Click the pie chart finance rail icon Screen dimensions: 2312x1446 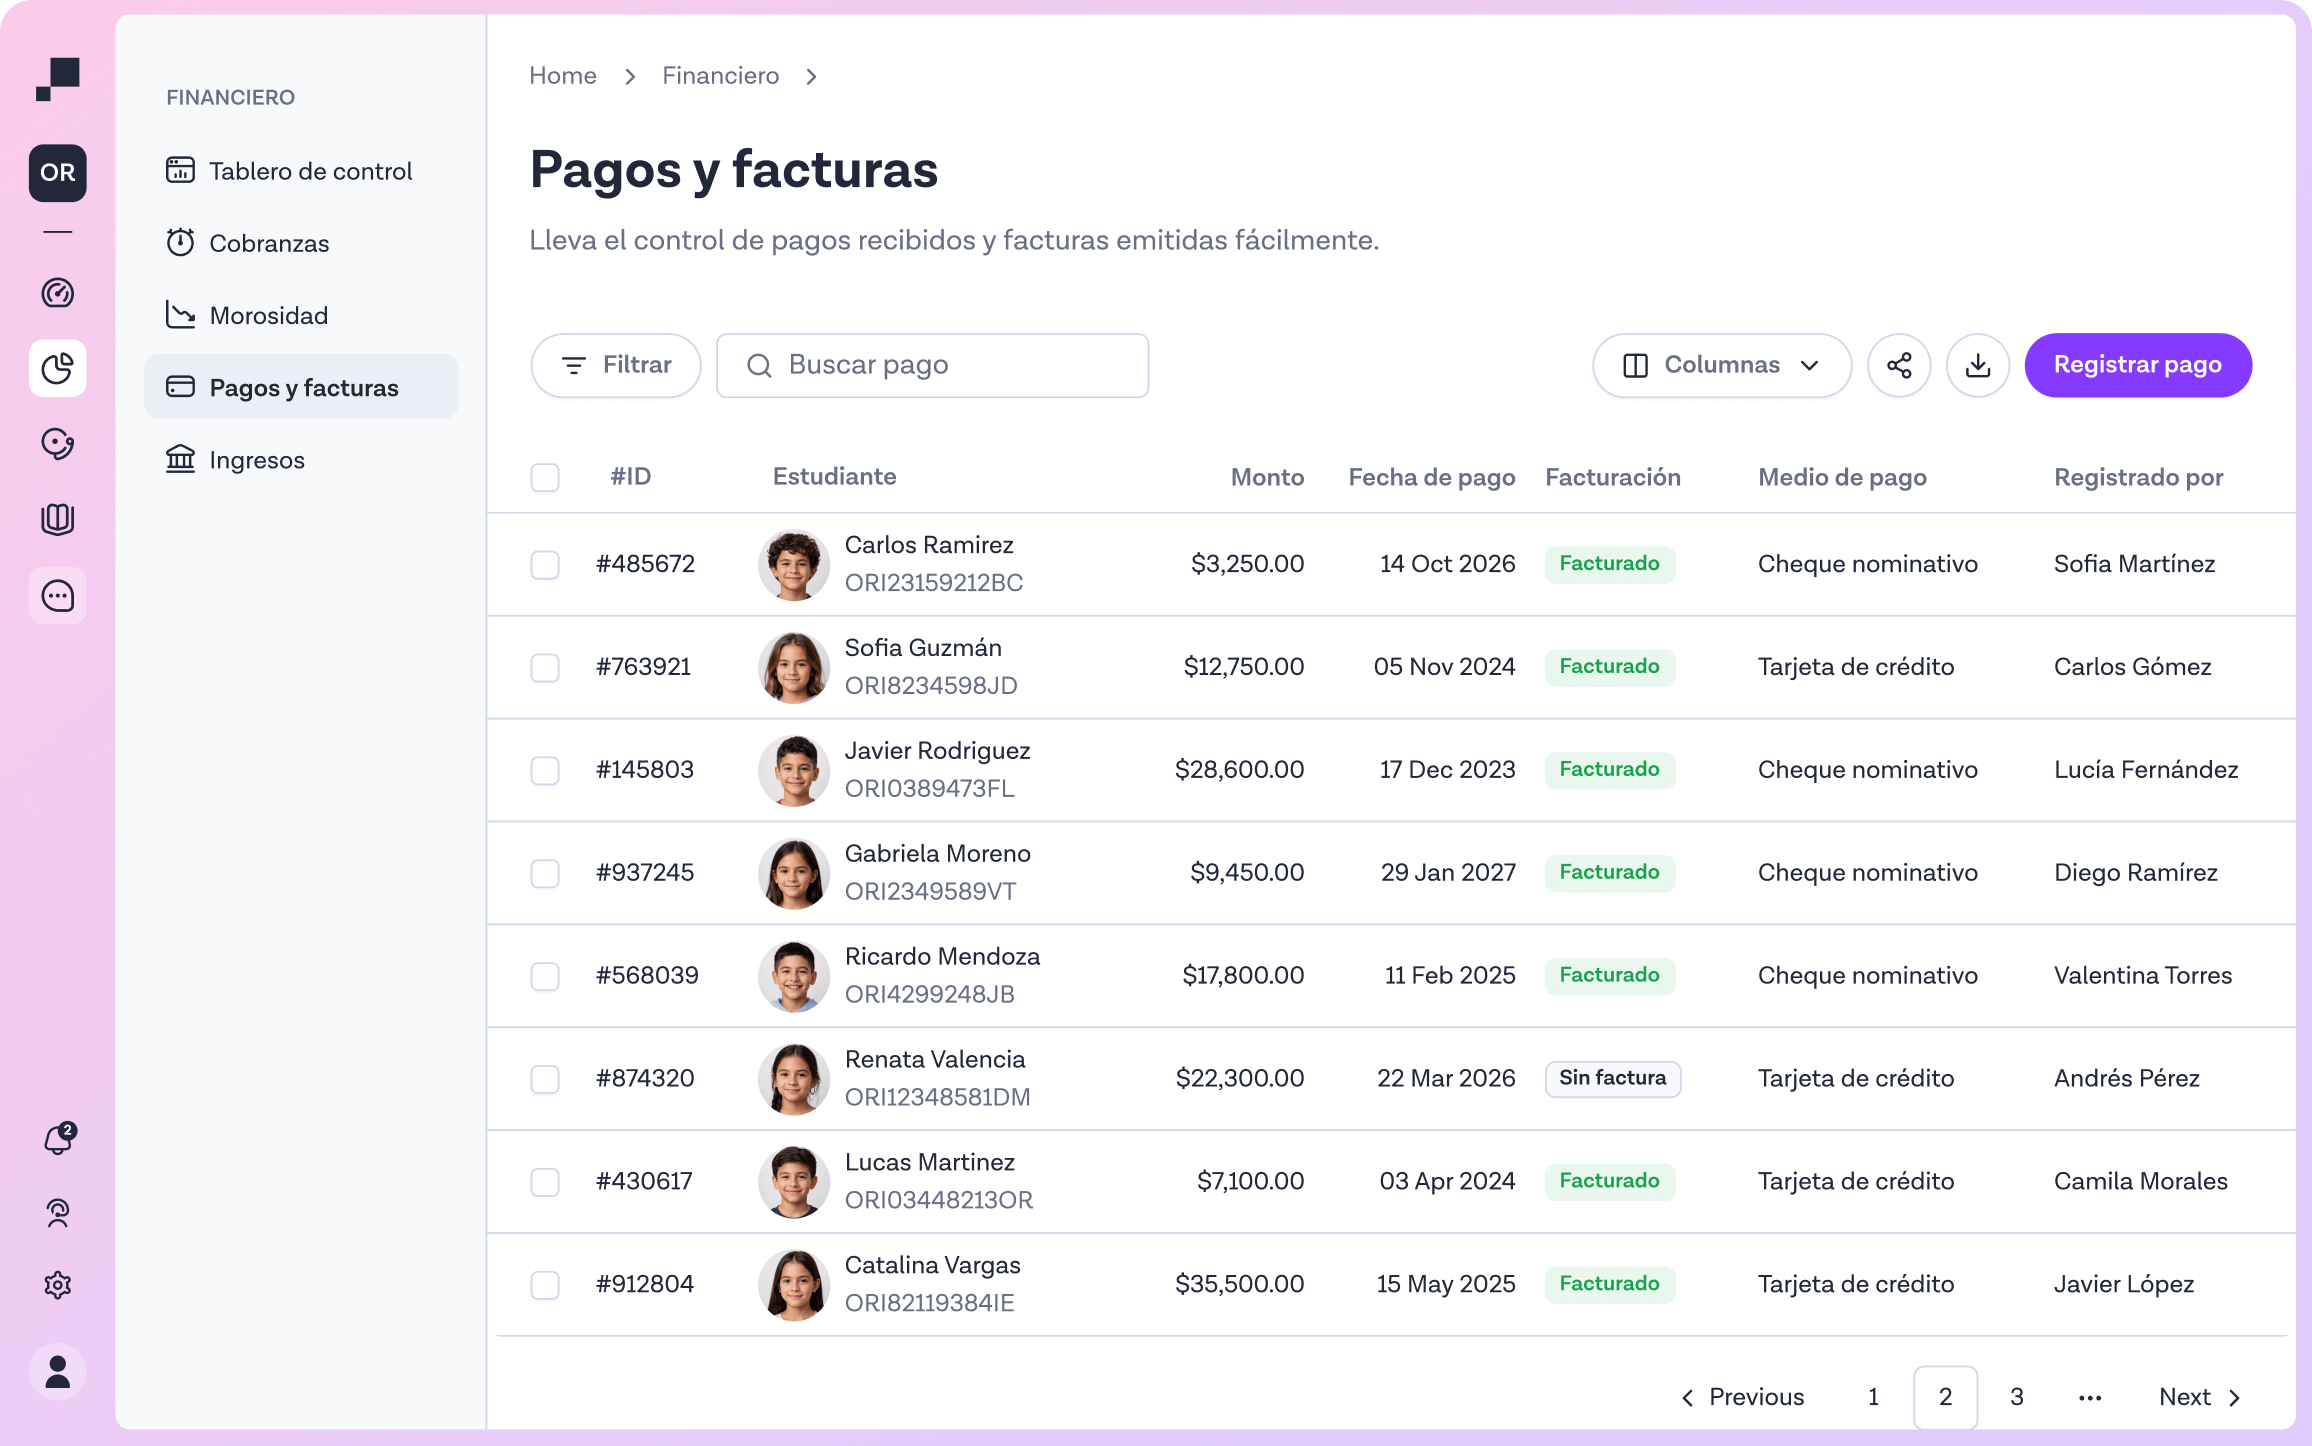(x=58, y=369)
